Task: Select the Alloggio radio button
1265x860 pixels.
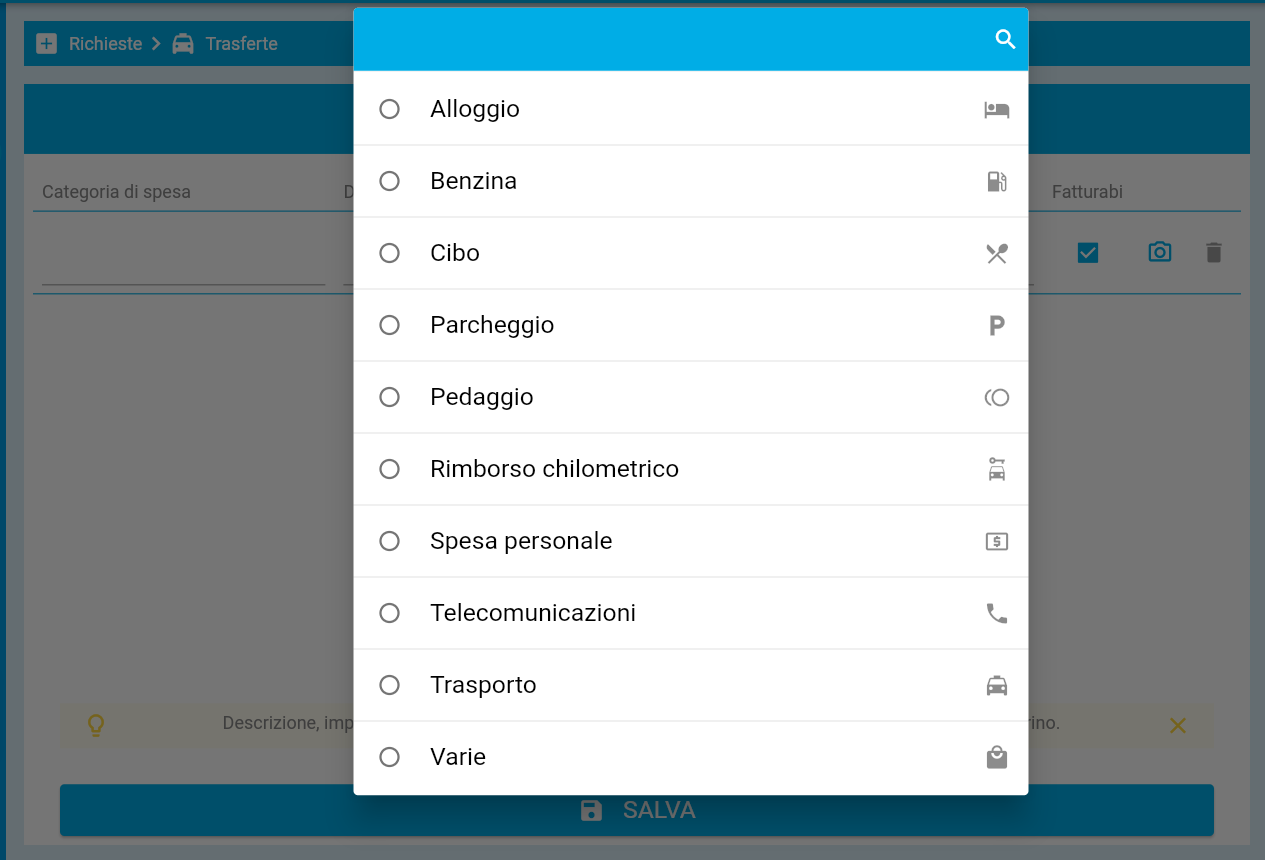Action: pos(390,109)
